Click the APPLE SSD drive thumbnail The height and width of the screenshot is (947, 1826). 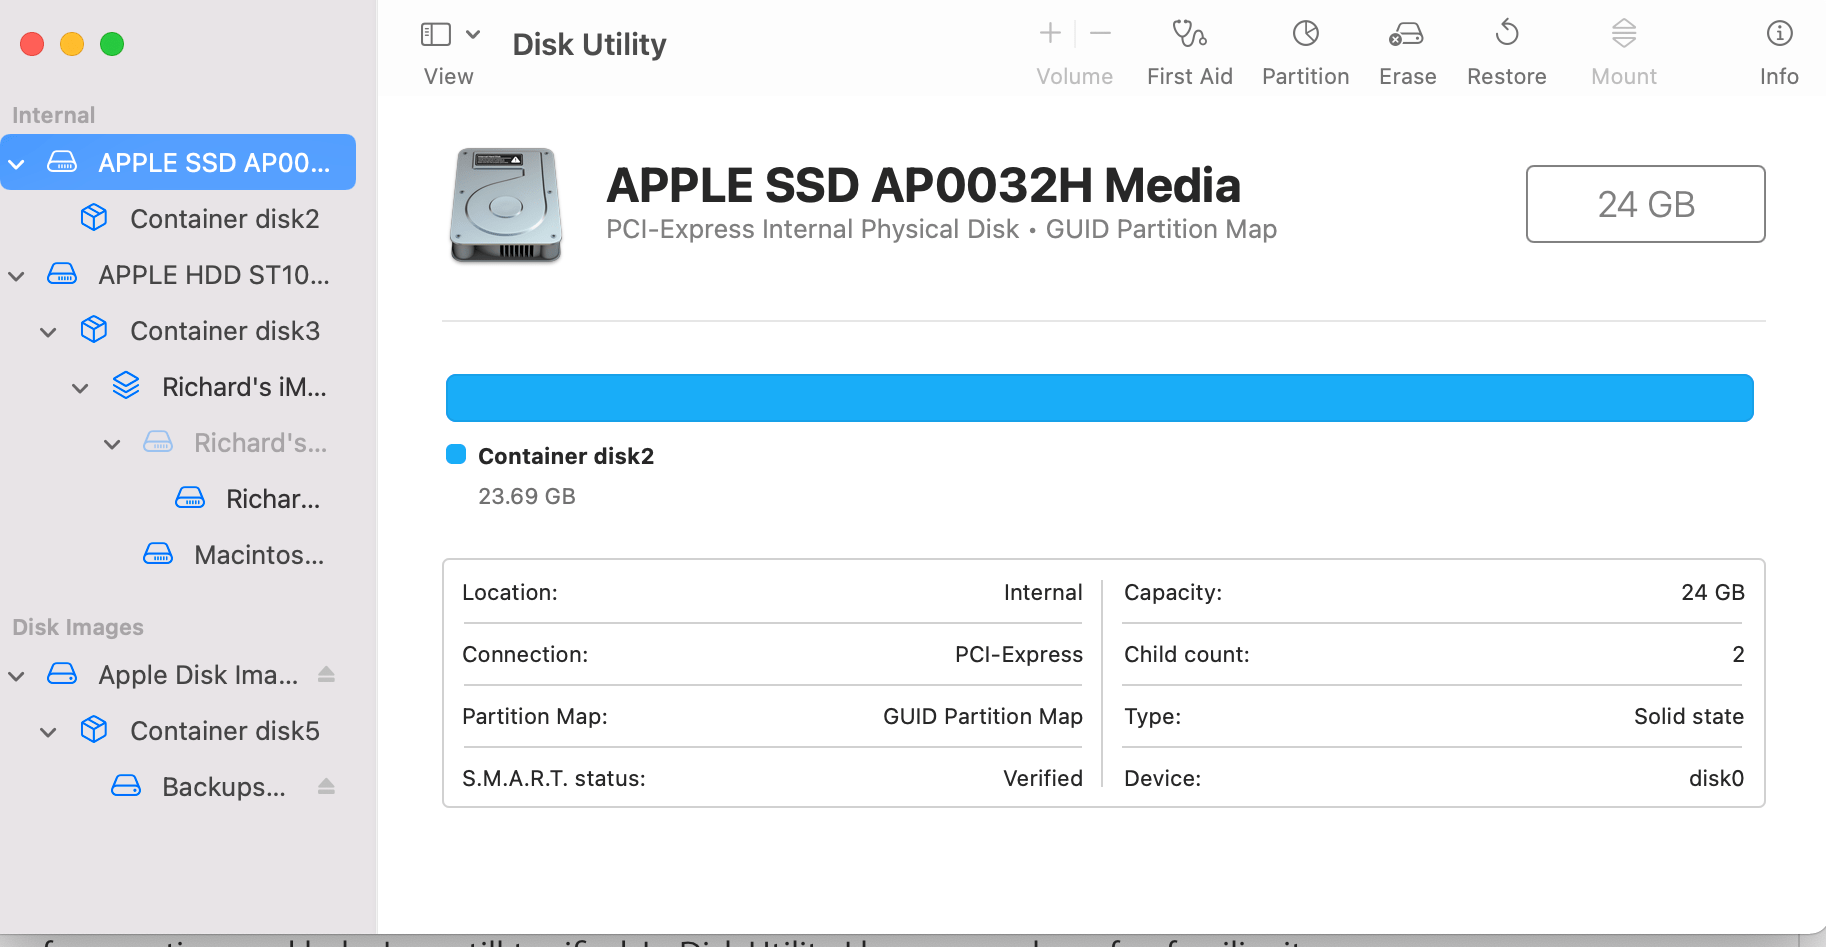(x=505, y=205)
